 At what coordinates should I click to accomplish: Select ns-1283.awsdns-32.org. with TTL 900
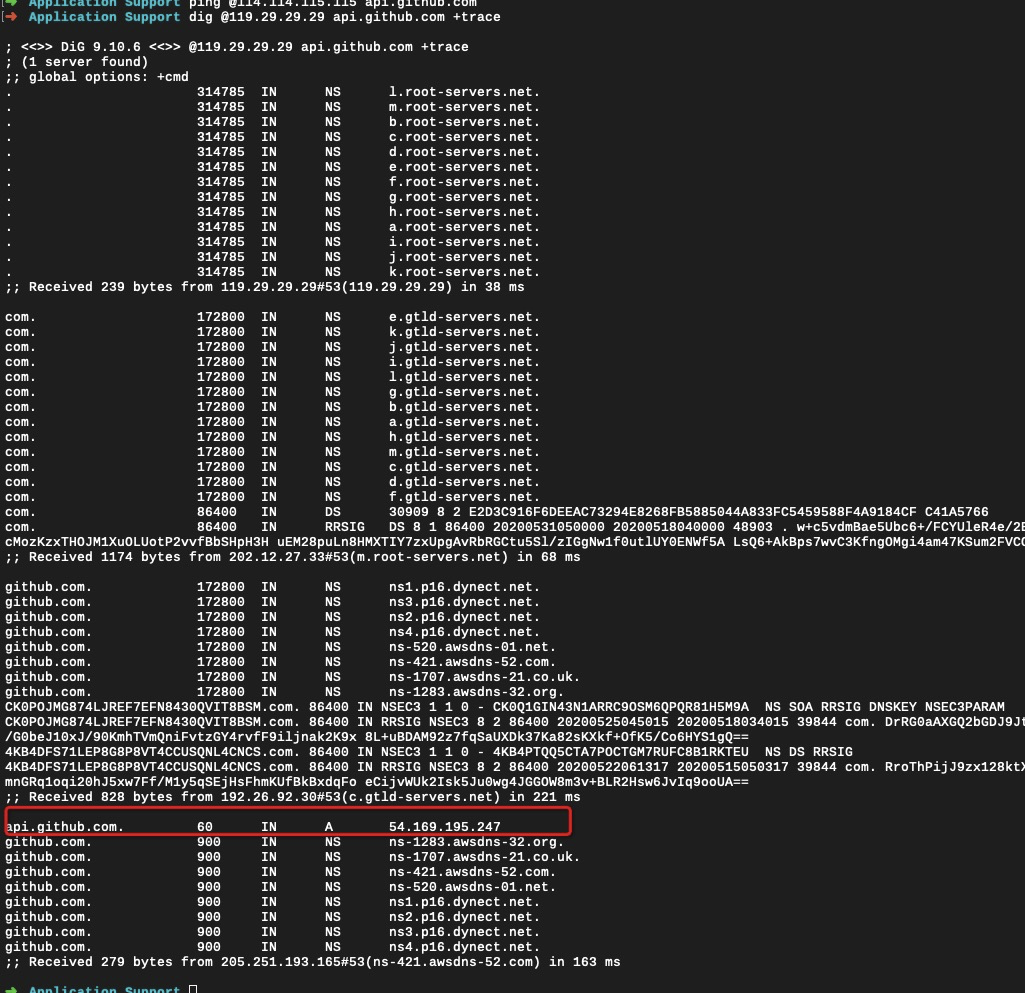[x=476, y=843]
